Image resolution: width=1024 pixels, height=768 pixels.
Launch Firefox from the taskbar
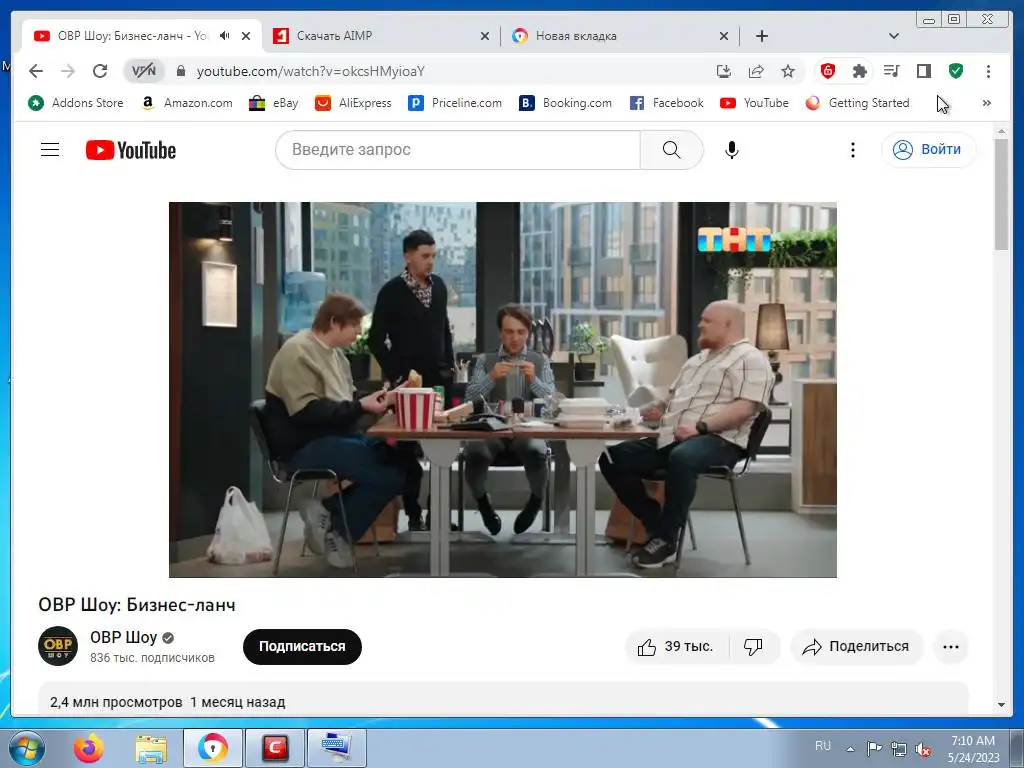[x=89, y=748]
